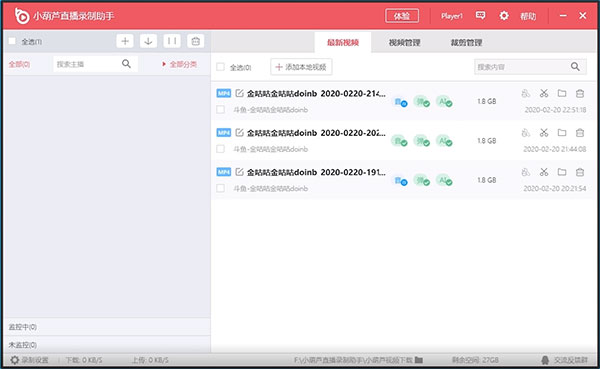
Task: Click the magnifier in content search box
Action: click(x=575, y=67)
